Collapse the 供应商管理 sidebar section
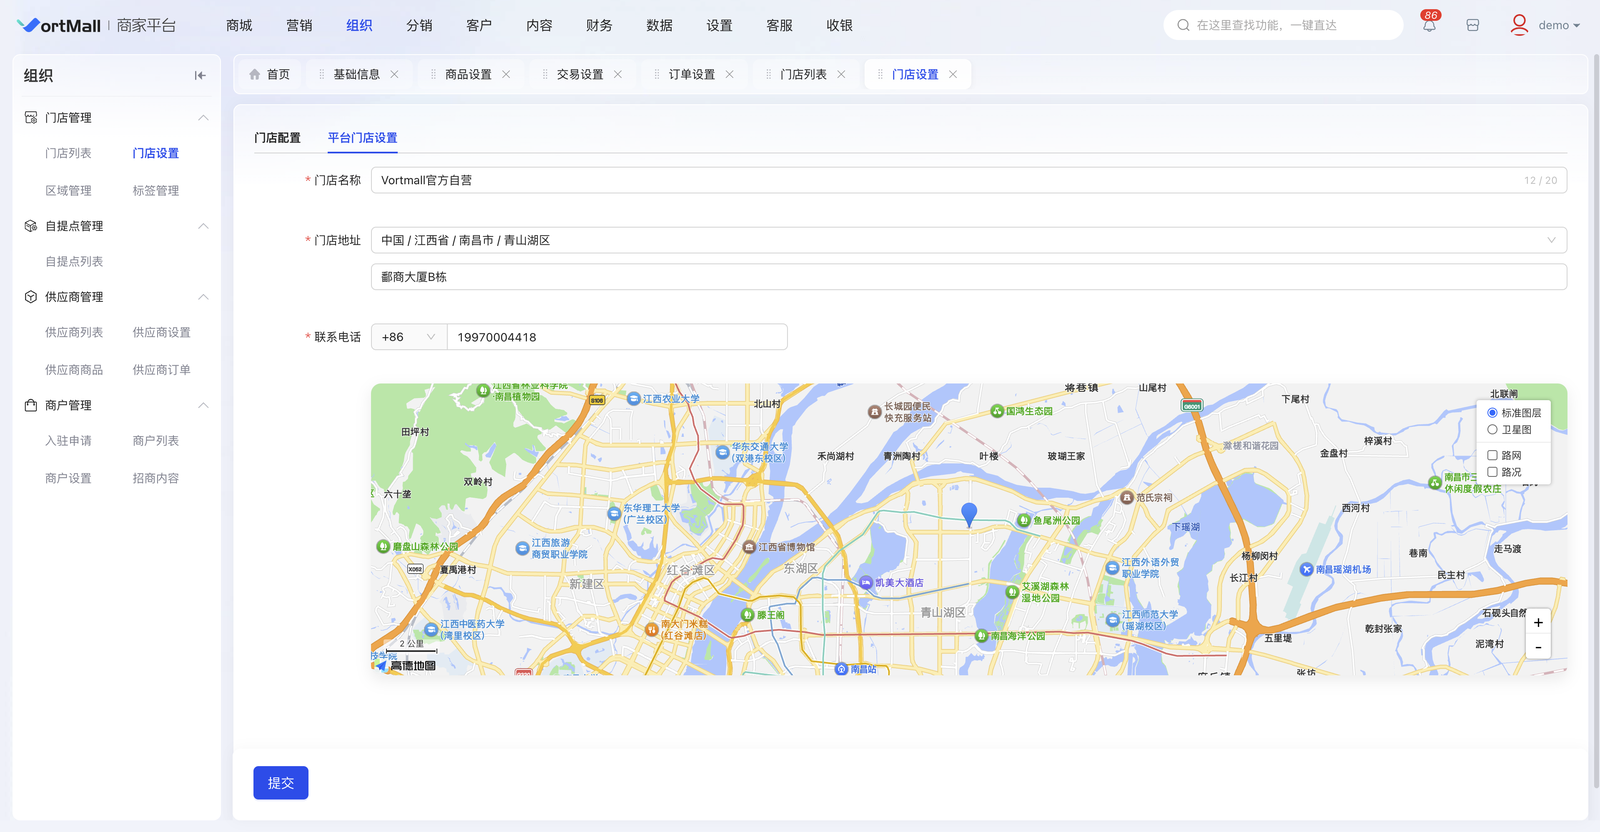This screenshot has width=1600, height=832. click(x=203, y=297)
